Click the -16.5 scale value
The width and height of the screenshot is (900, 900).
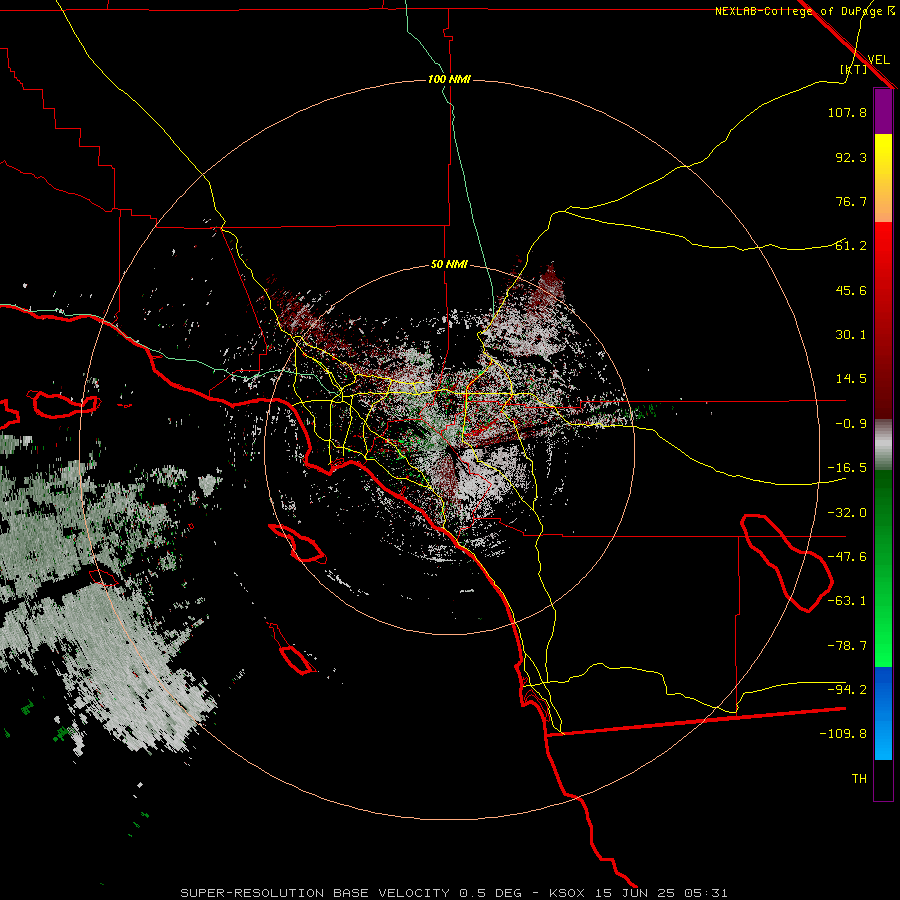[847, 468]
